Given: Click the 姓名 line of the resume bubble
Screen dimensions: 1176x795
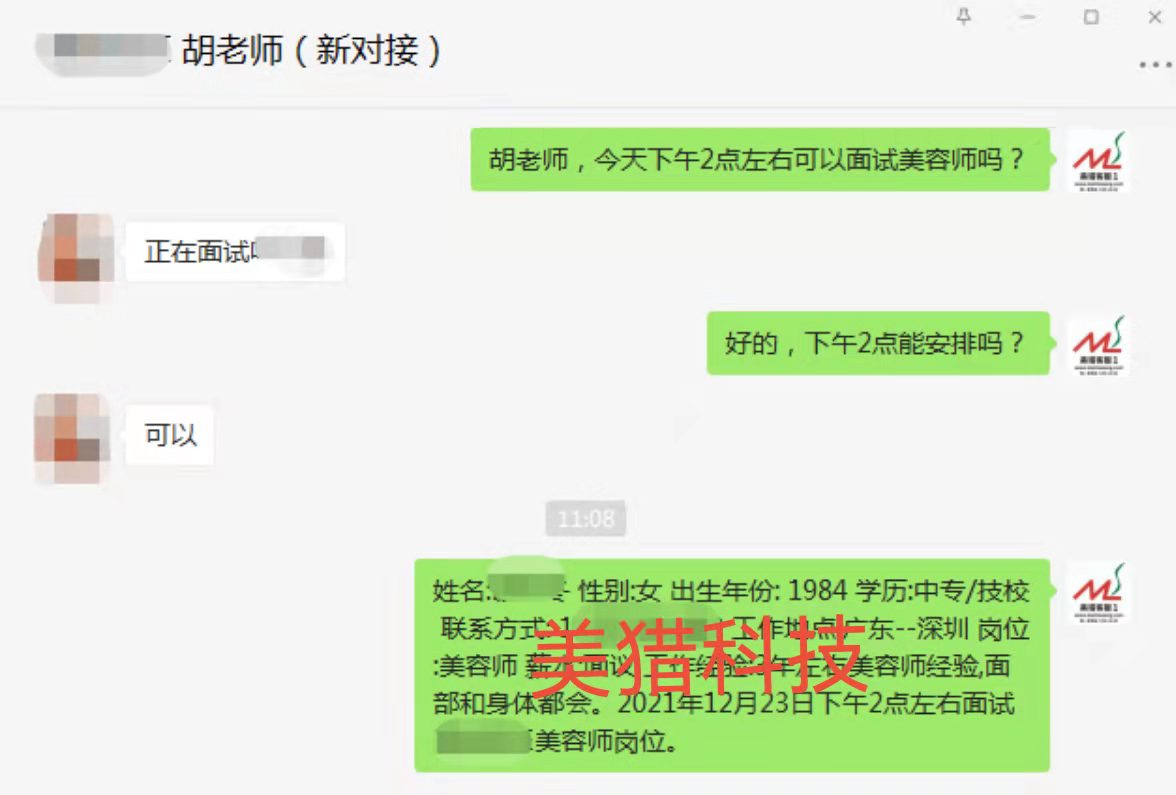Looking at the screenshot, I should click(x=731, y=591).
